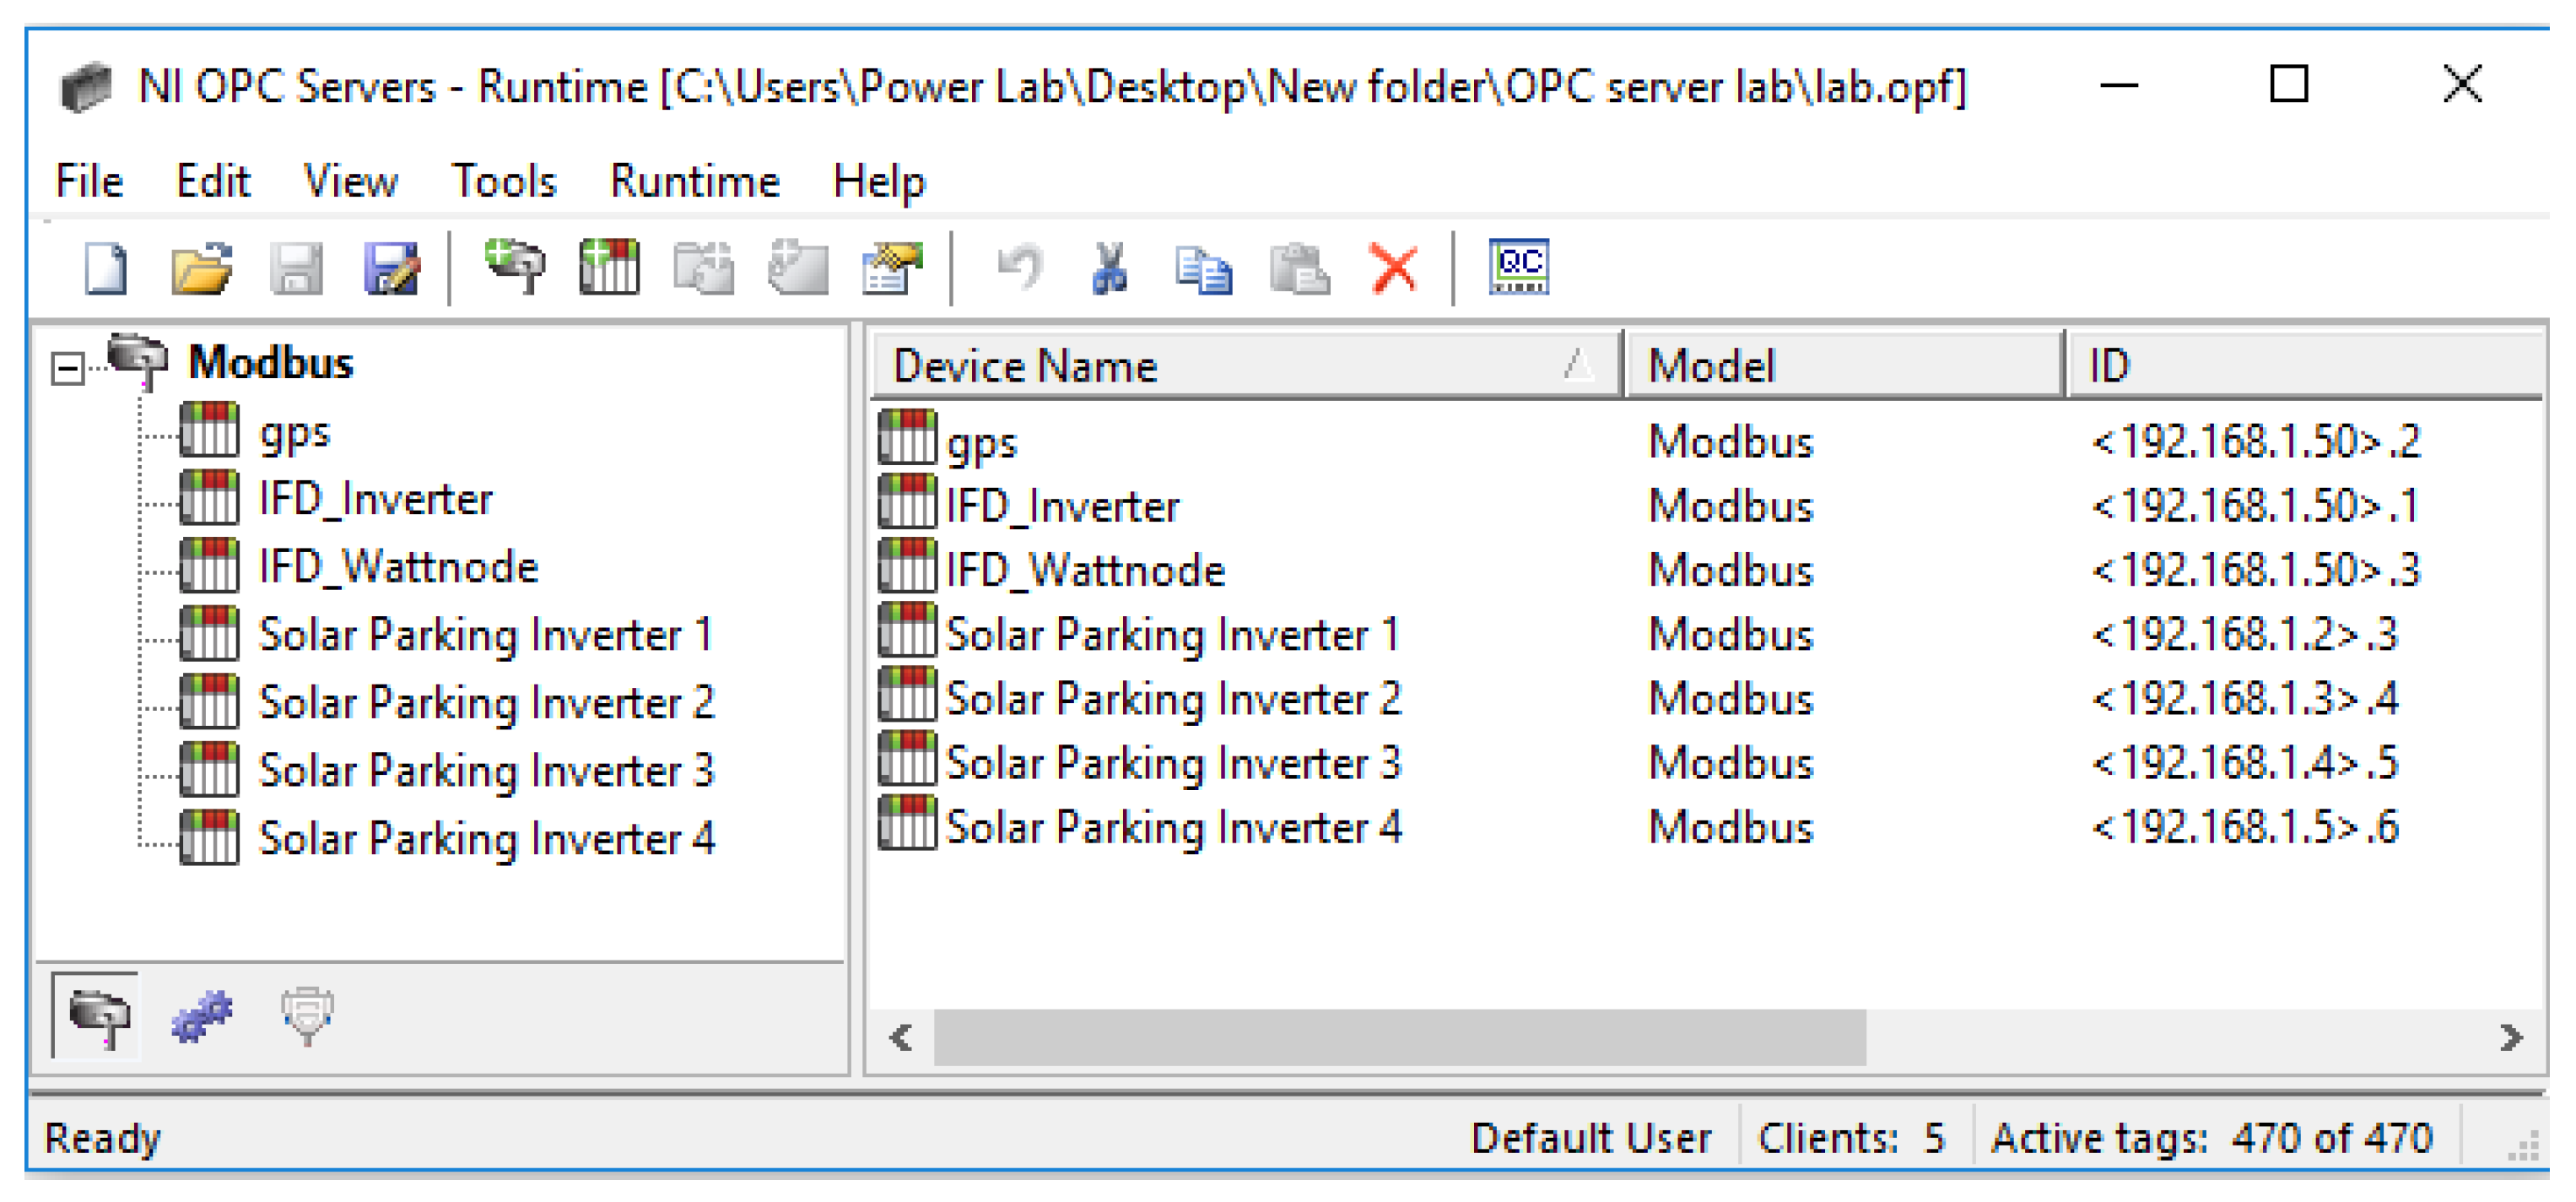2576x1202 pixels.
Task: Click the New Channel toolbar icon
Action: [x=515, y=268]
